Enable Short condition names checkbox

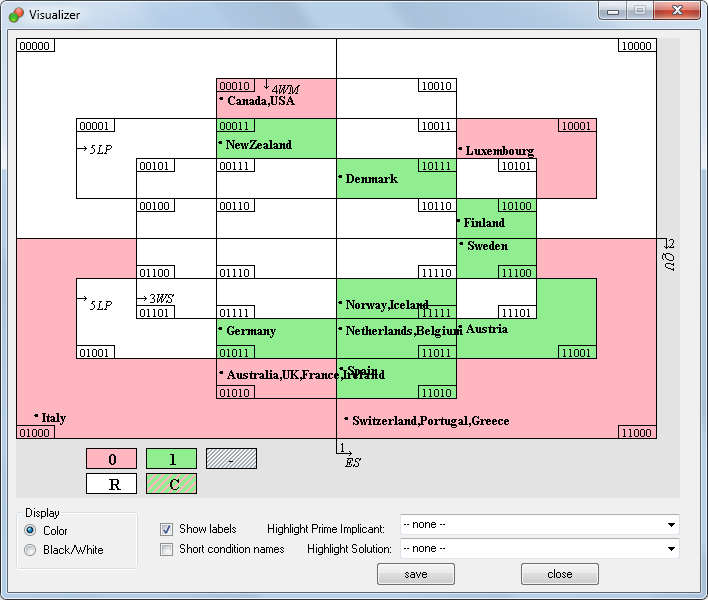[167, 549]
